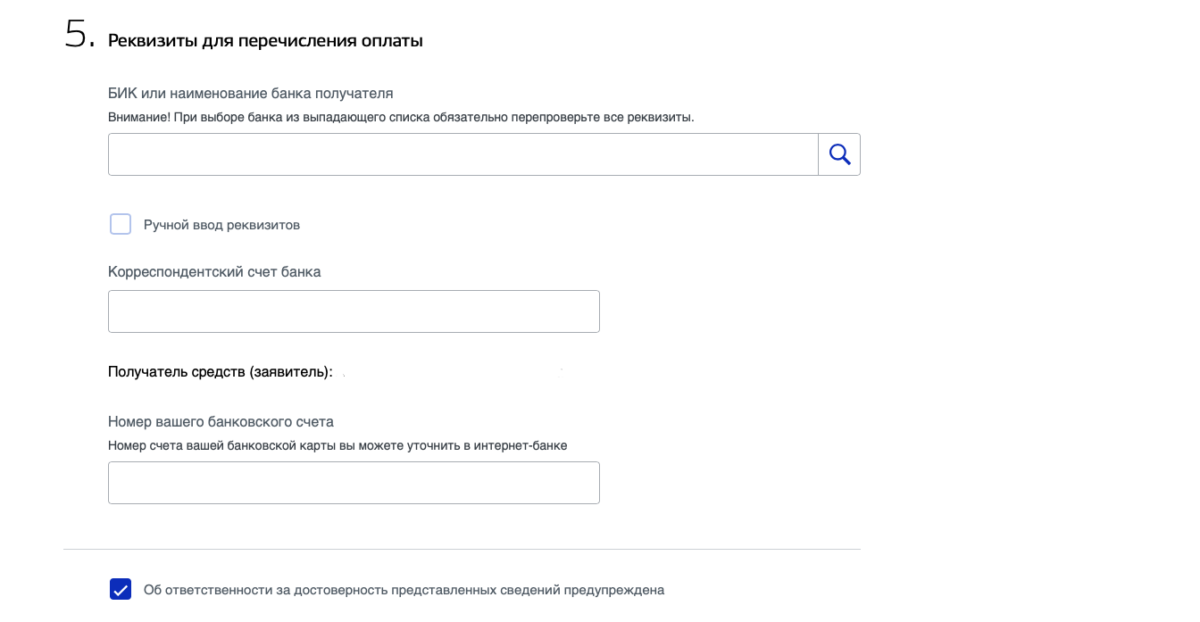Uncheck the responsibility acknowledgement checkbox

120,589
